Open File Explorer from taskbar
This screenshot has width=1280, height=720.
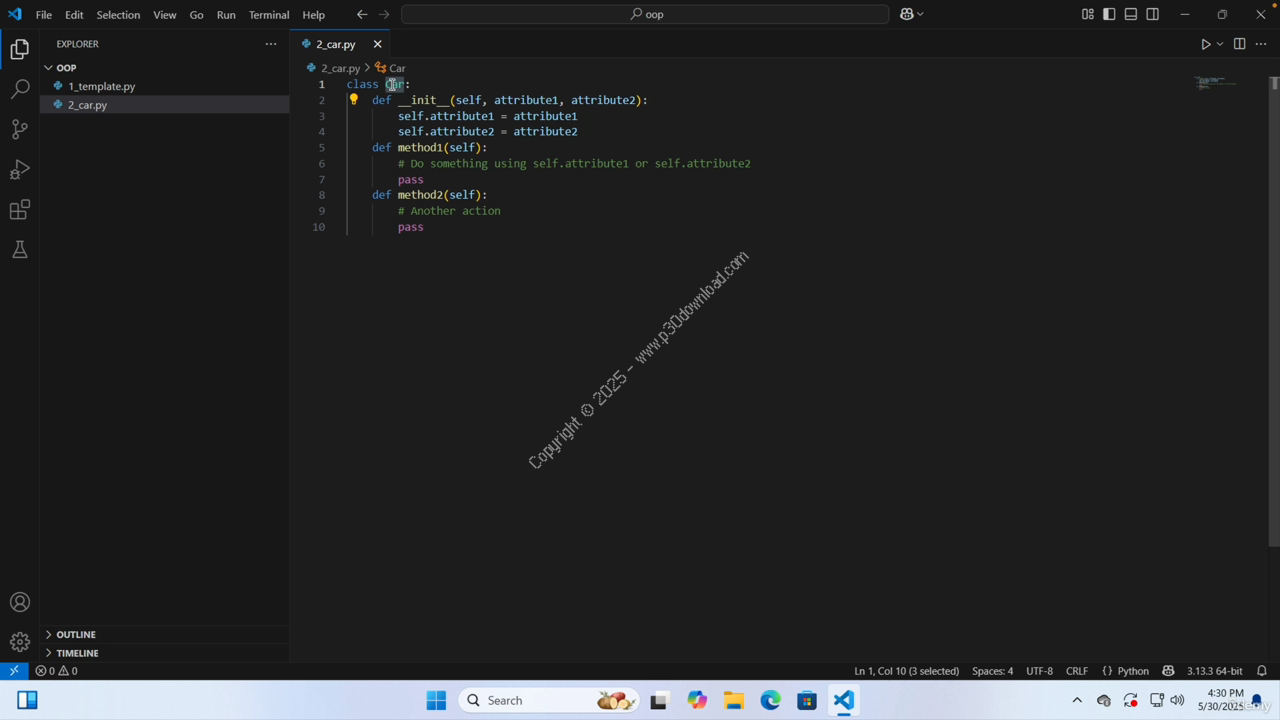[733, 700]
